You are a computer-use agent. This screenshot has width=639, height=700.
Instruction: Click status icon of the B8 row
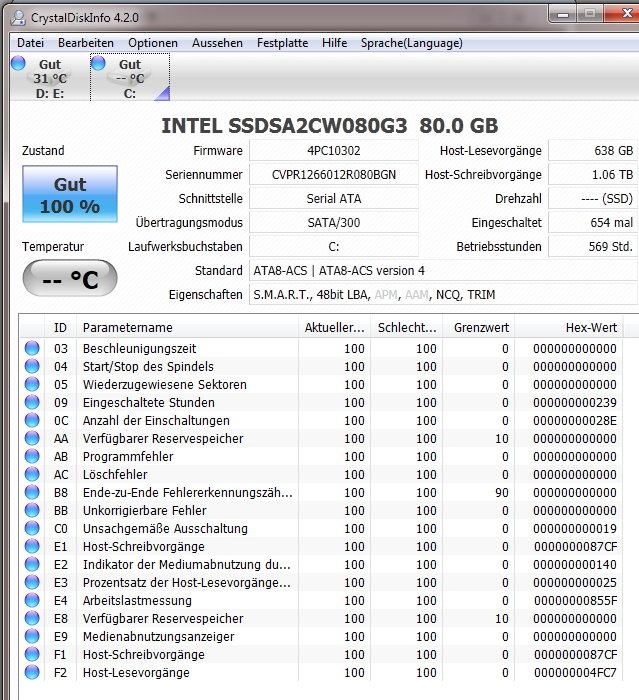pyautogui.click(x=32, y=492)
